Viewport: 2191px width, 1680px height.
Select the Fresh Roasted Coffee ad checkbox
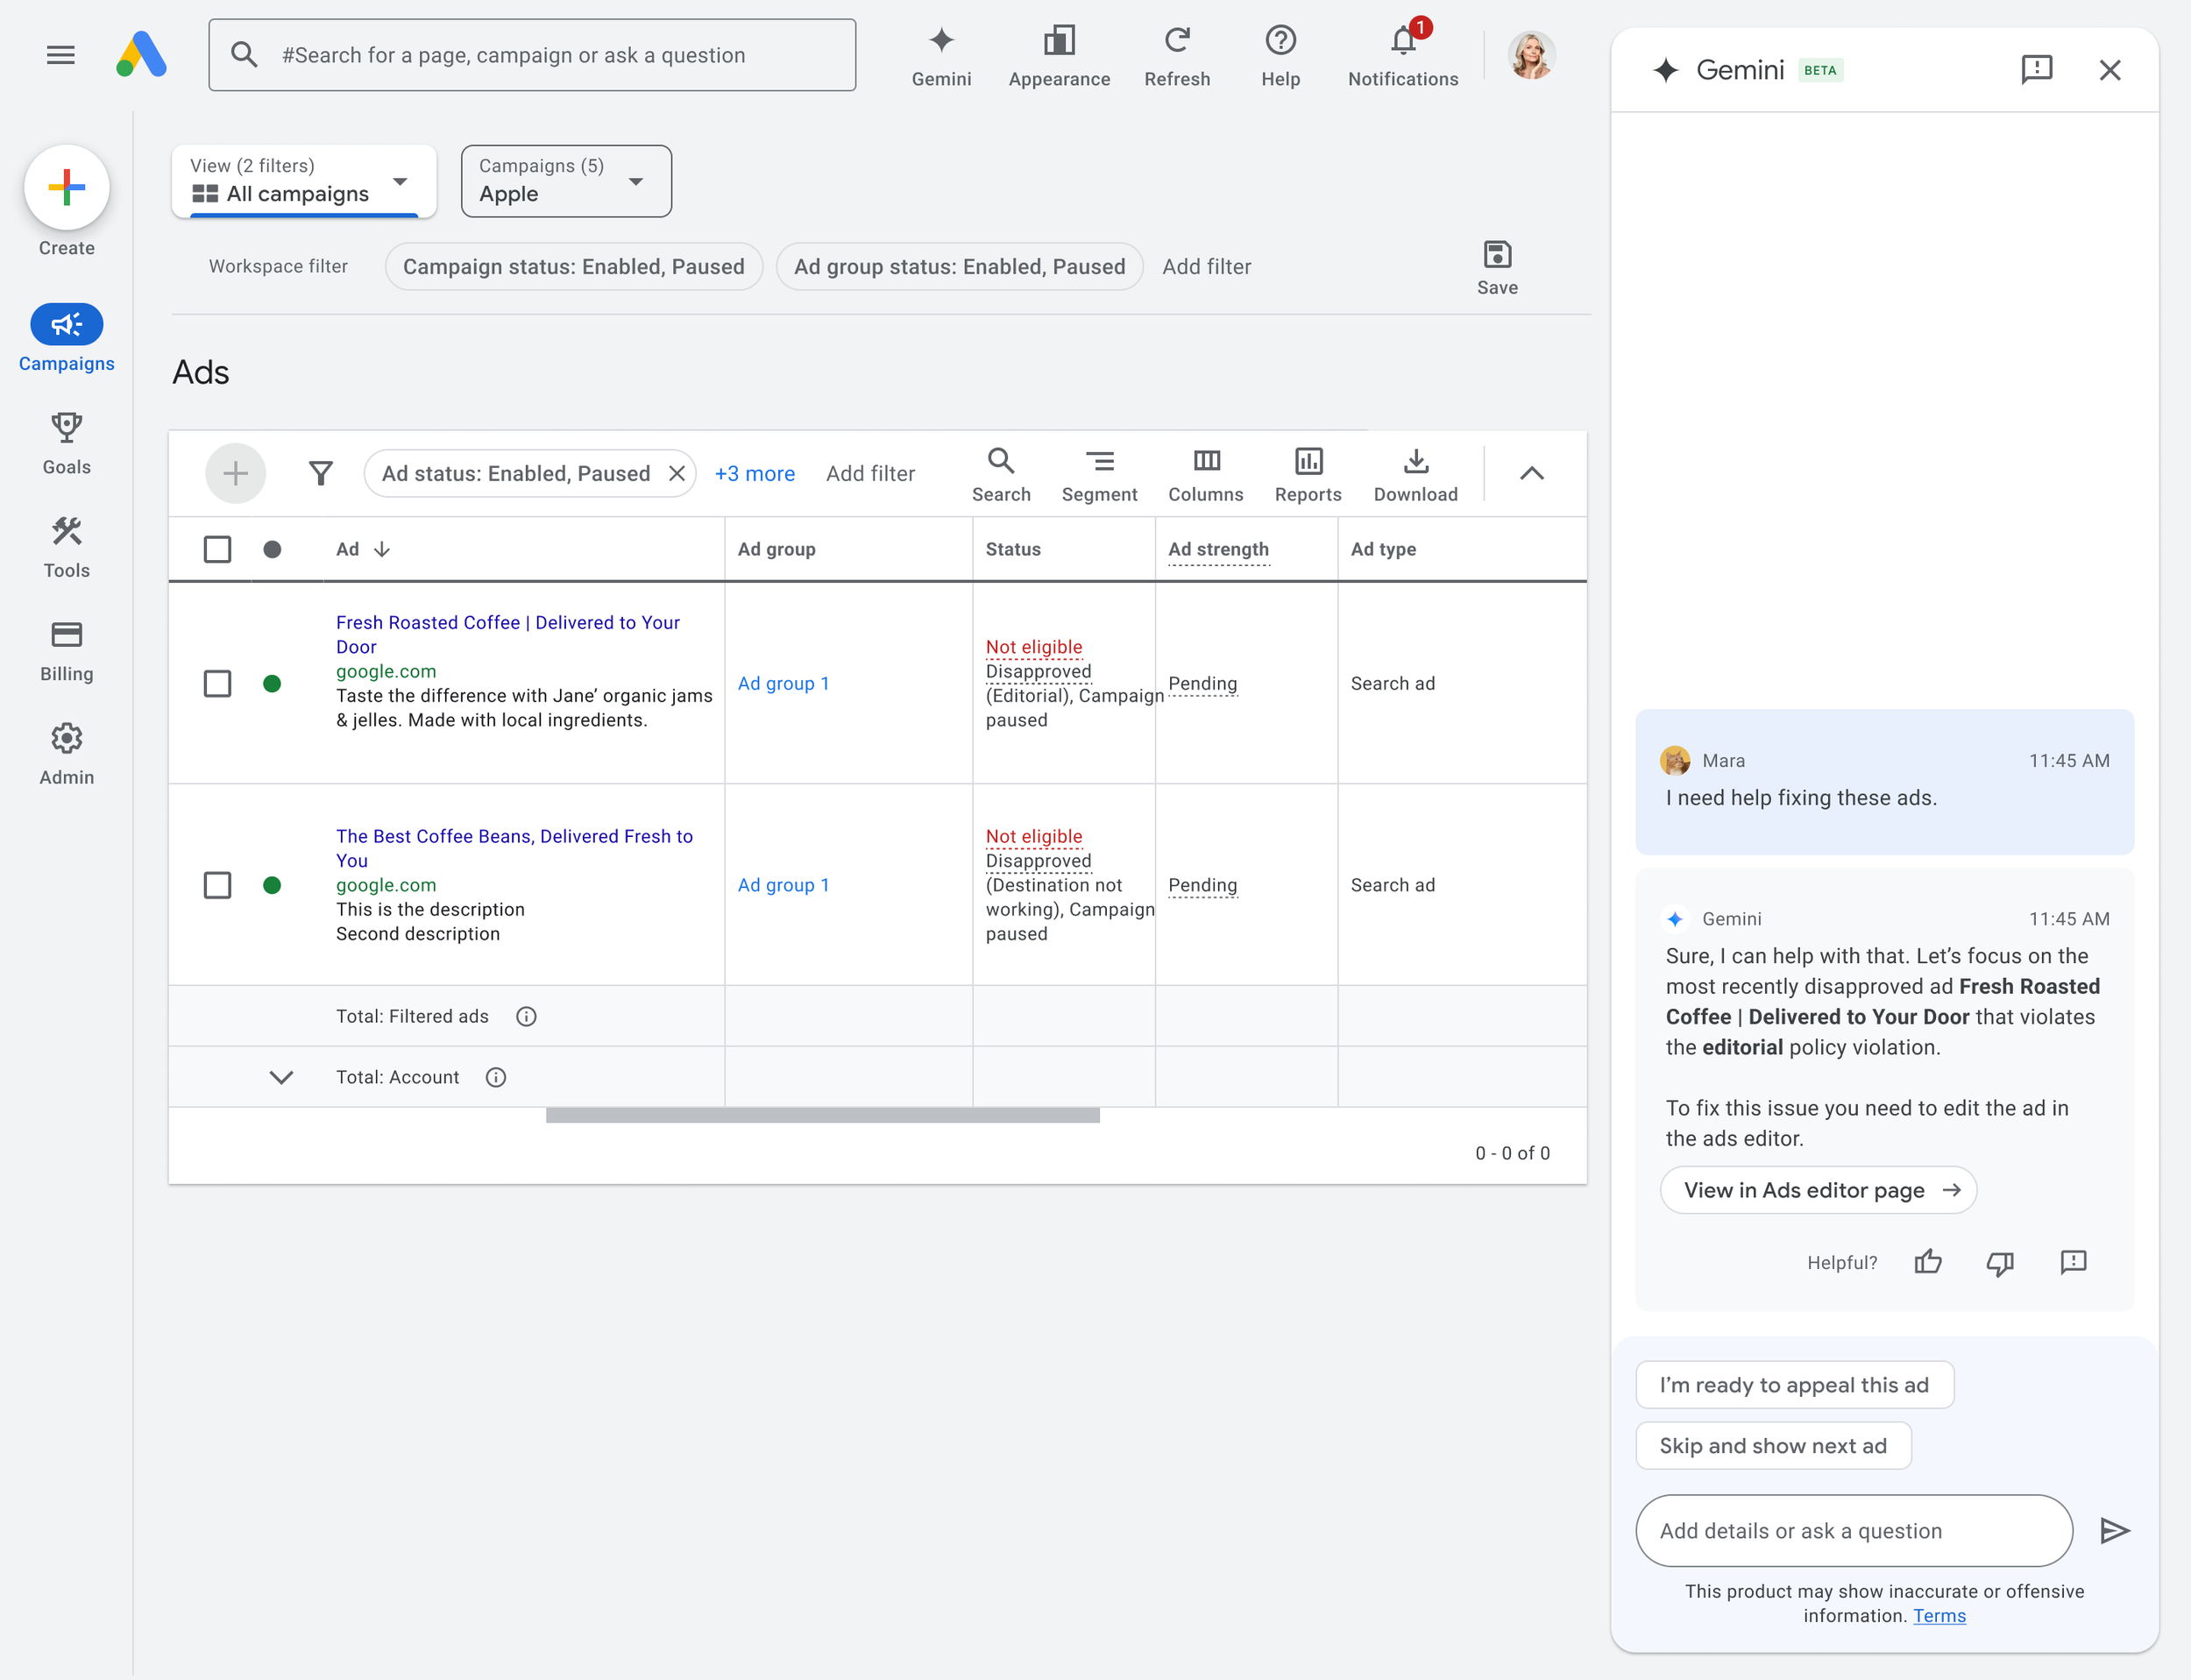click(x=217, y=684)
